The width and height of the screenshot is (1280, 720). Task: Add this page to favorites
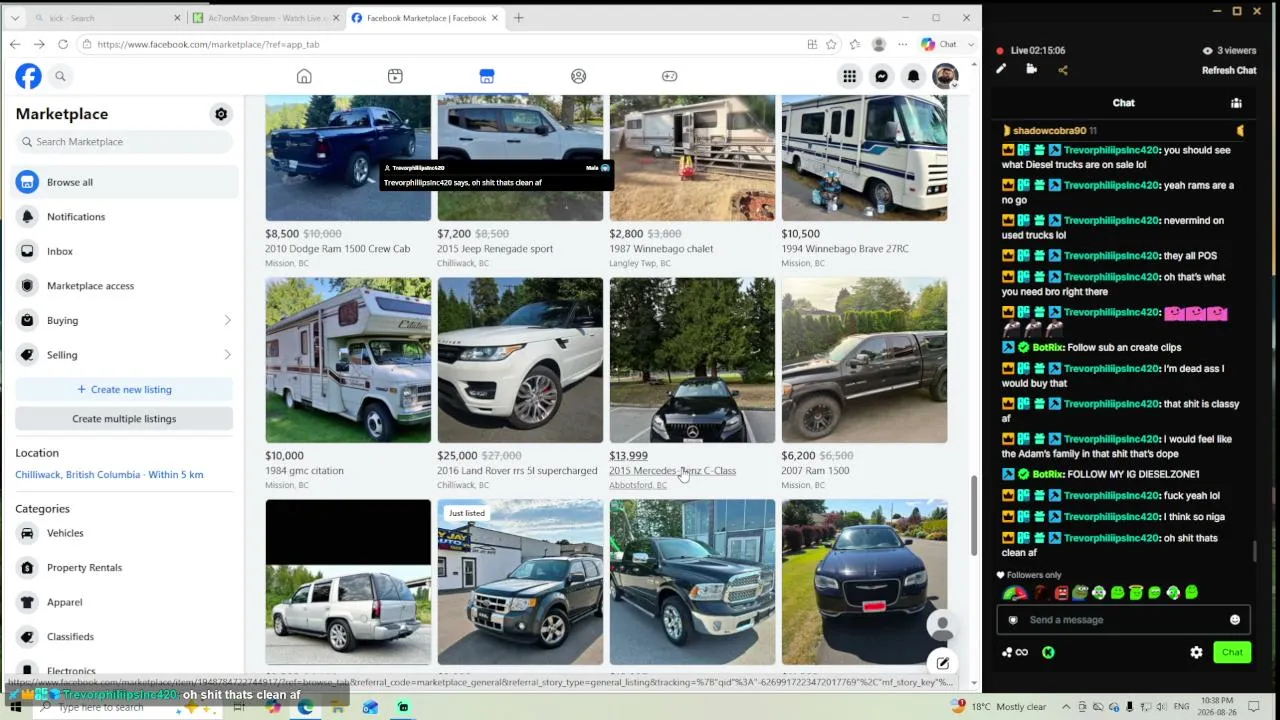pyautogui.click(x=831, y=45)
